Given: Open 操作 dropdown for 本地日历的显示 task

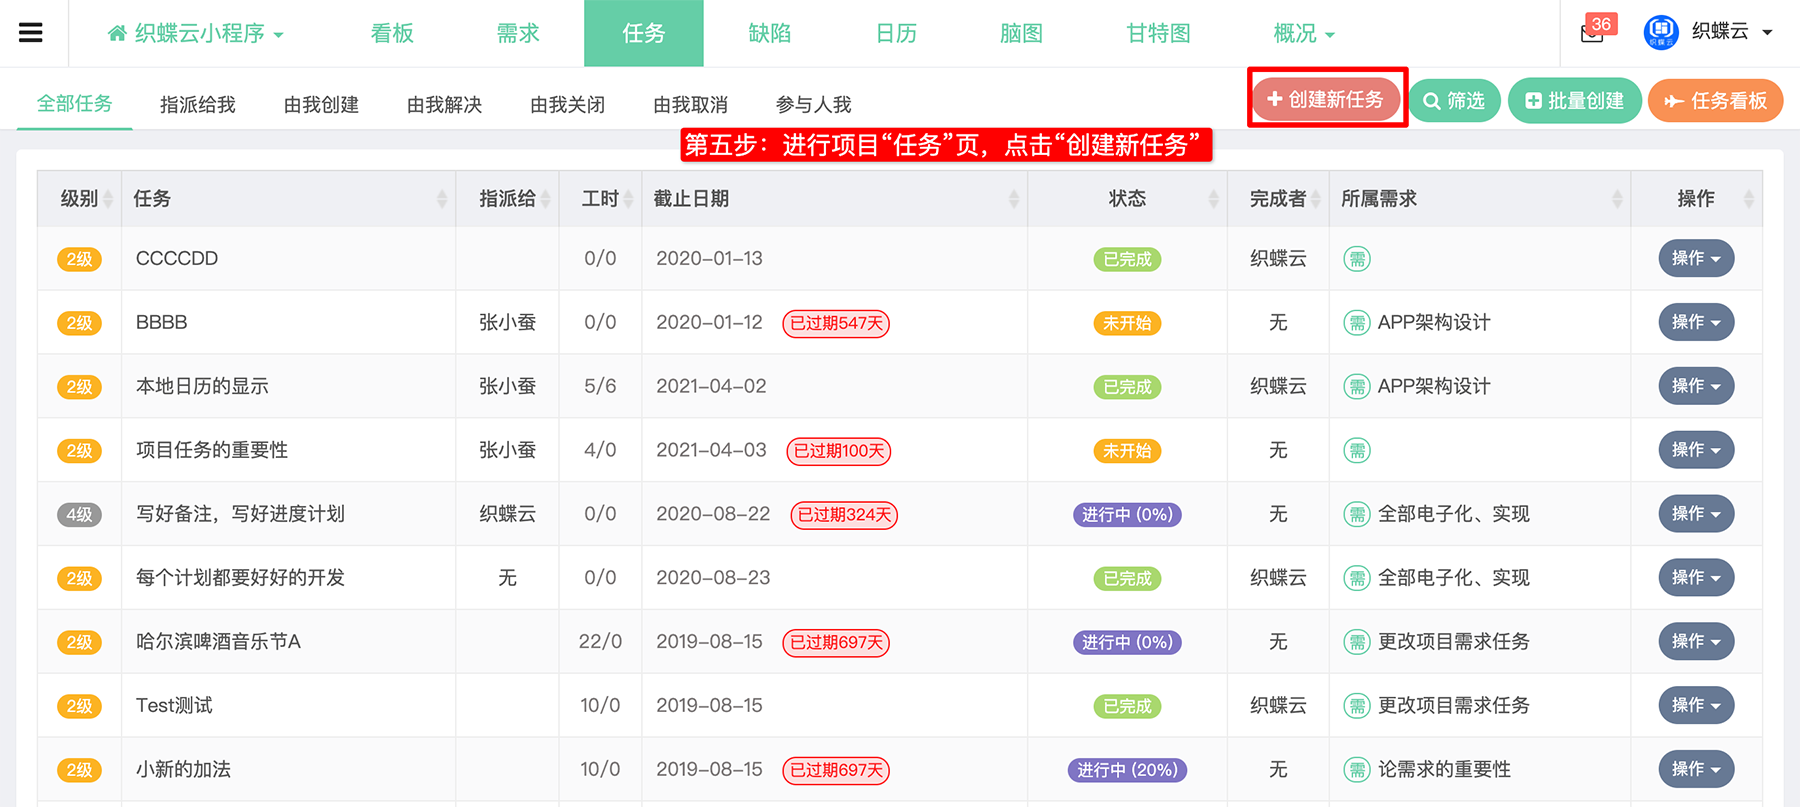Looking at the screenshot, I should (x=1696, y=386).
